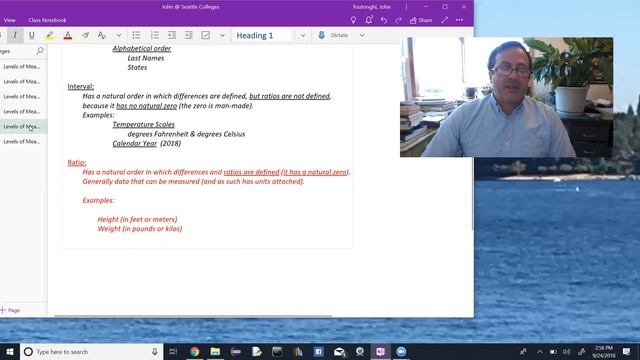Launch Chrome from the taskbar
This screenshot has width=640, height=360.
click(195, 351)
